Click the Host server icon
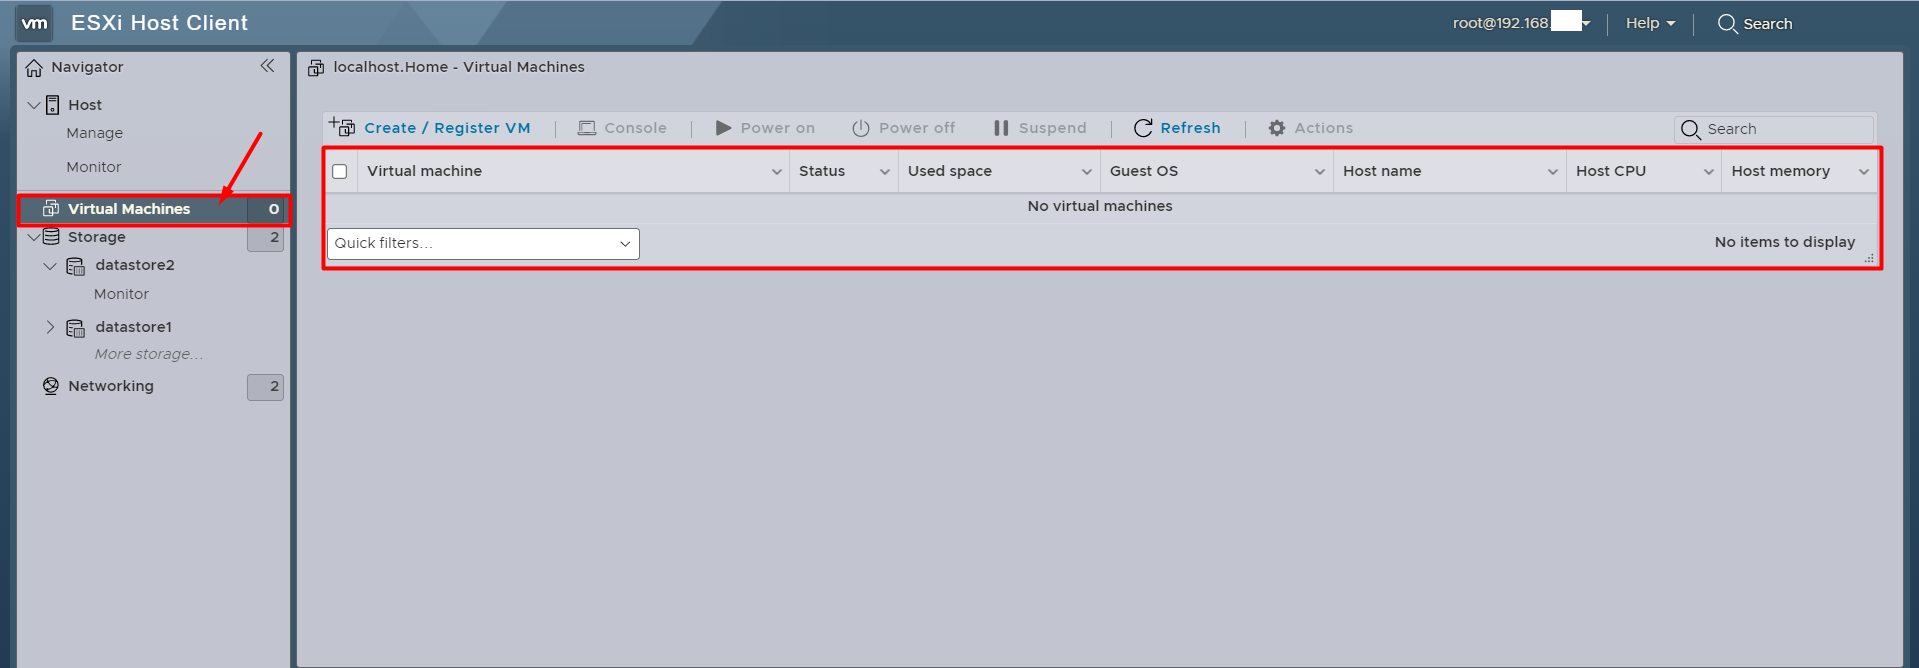Image resolution: width=1919 pixels, height=668 pixels. [x=53, y=105]
